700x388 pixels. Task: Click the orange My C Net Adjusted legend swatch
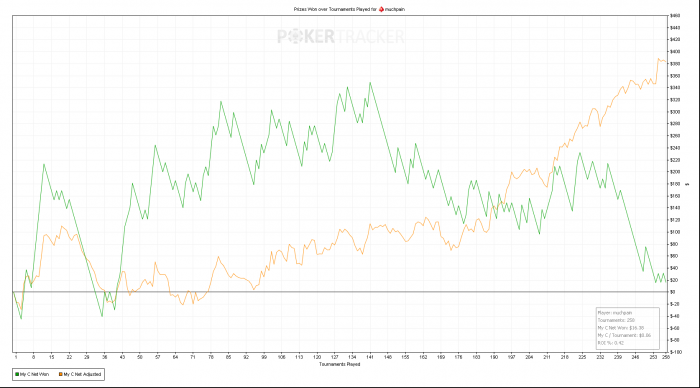(60, 374)
